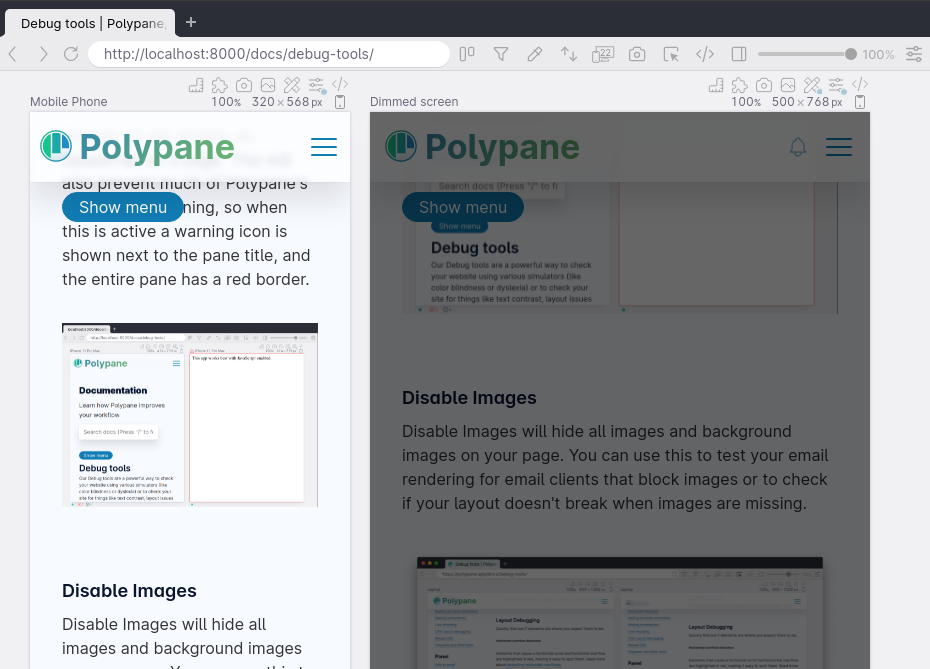930x669 pixels.
Task: Toggle the side panel icon
Action: pyautogui.click(x=739, y=54)
